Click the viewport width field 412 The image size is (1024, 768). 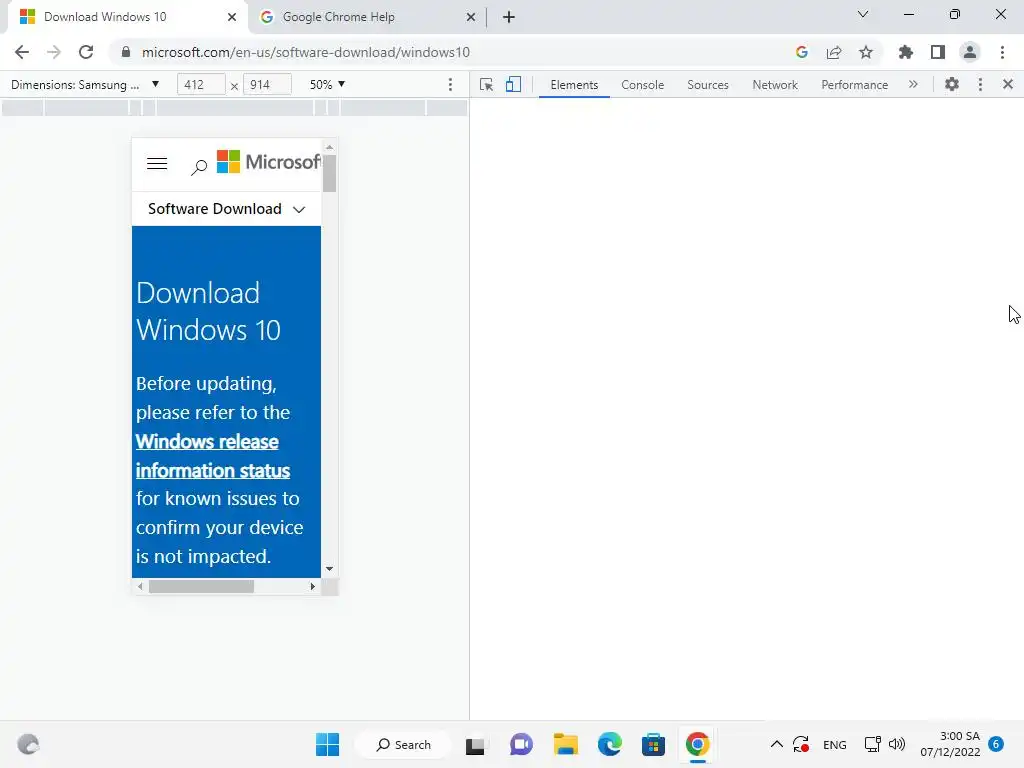click(200, 84)
